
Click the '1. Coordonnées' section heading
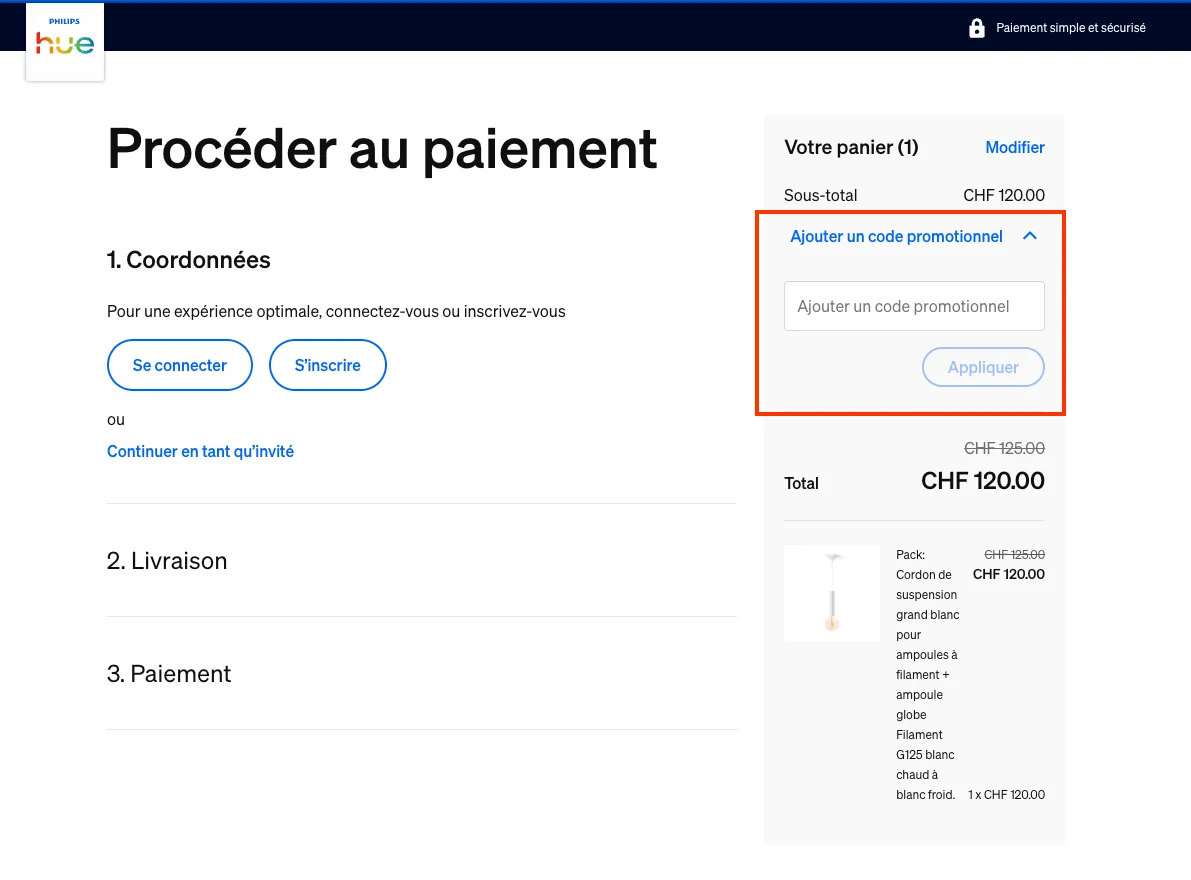tap(188, 259)
